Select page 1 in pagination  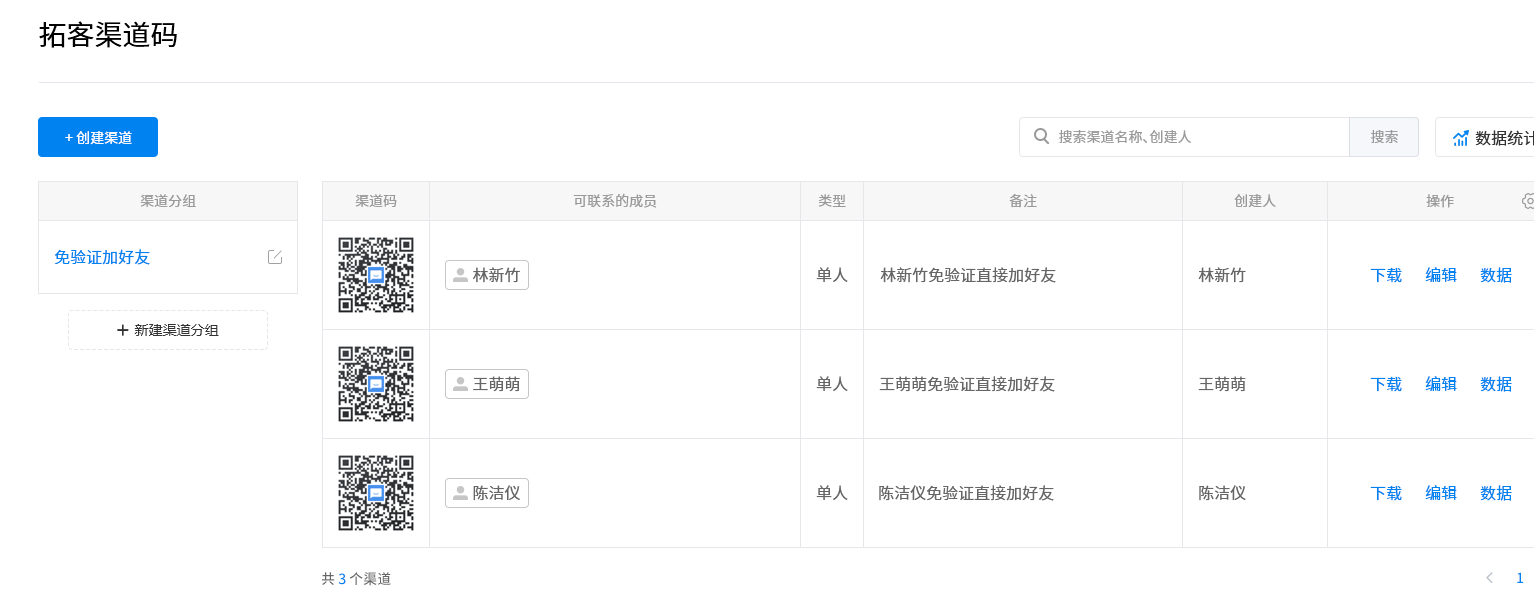pyautogui.click(x=1520, y=578)
